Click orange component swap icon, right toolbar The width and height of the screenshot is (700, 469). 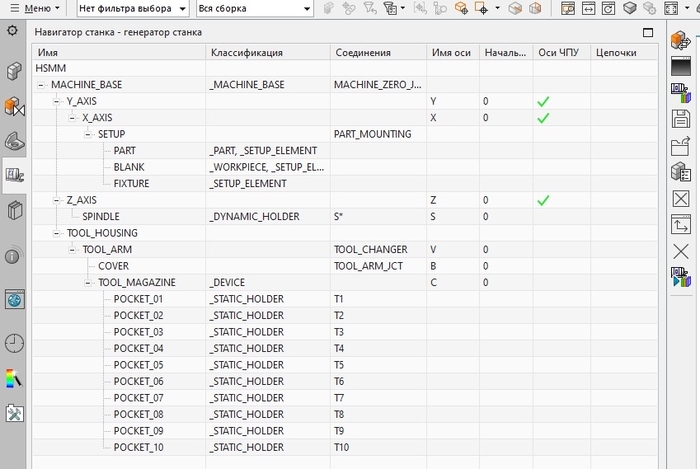[681, 40]
